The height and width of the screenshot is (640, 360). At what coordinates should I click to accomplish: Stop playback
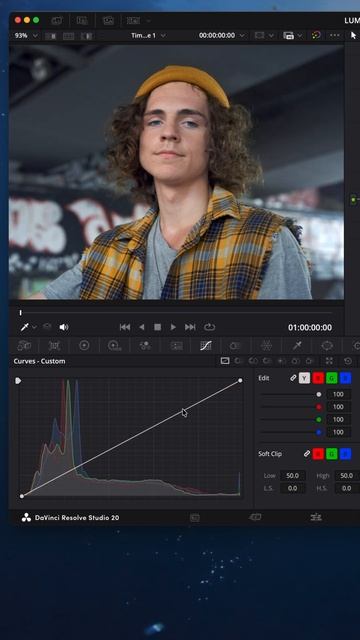pyautogui.click(x=158, y=327)
